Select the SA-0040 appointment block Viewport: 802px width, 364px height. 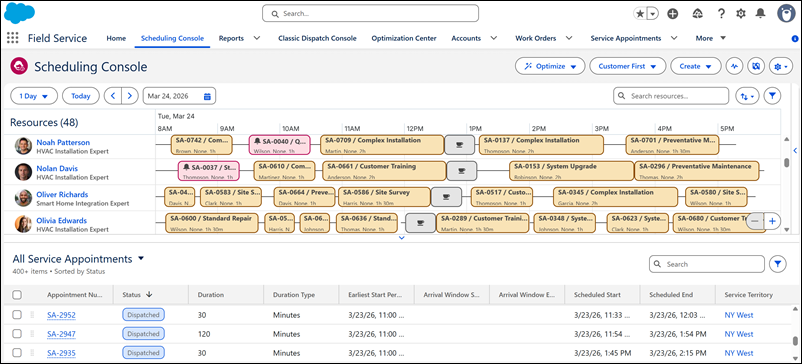279,145
